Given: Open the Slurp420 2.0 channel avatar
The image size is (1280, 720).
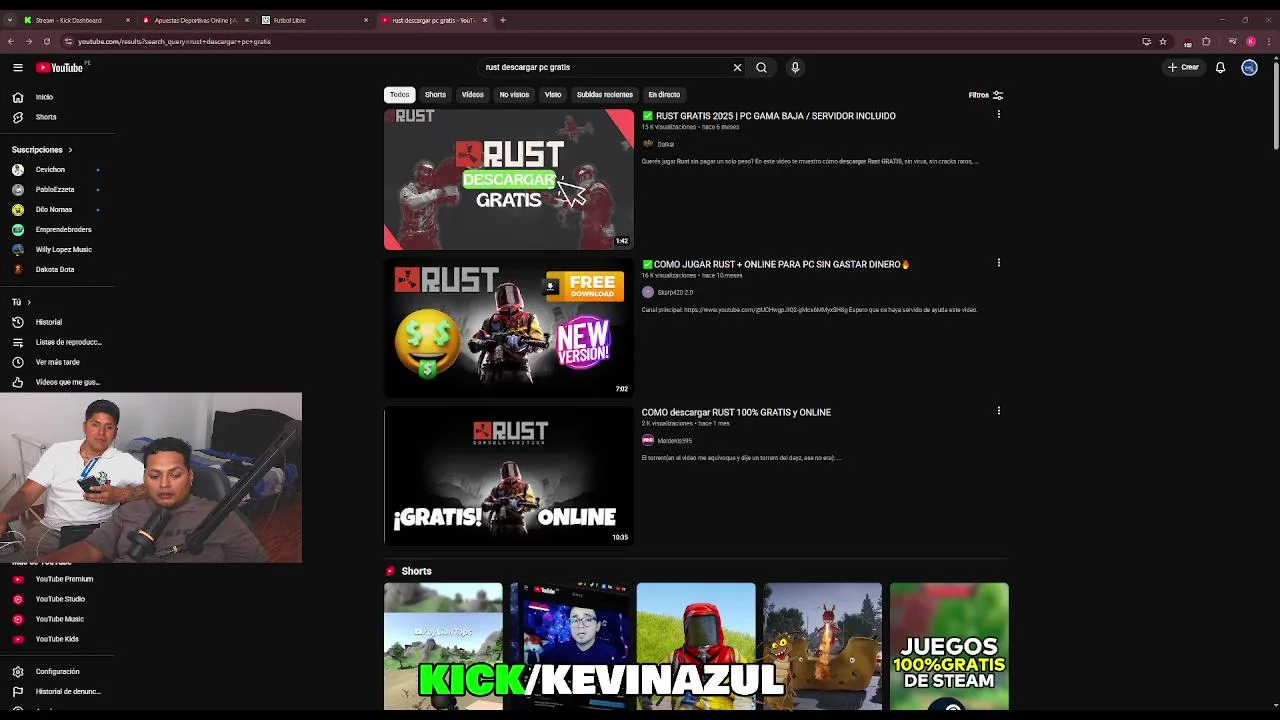Looking at the screenshot, I should pos(648,292).
